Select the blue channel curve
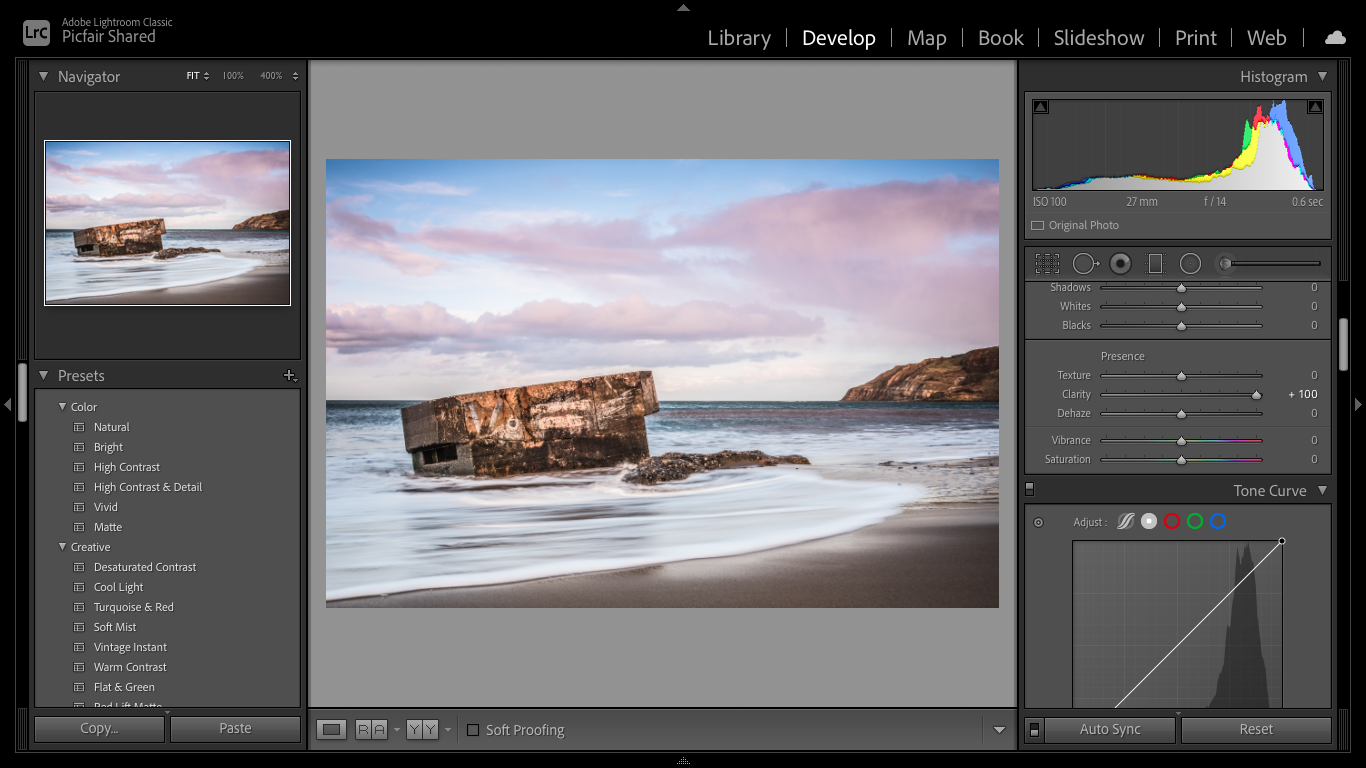This screenshot has width=1366, height=768. (x=1218, y=521)
